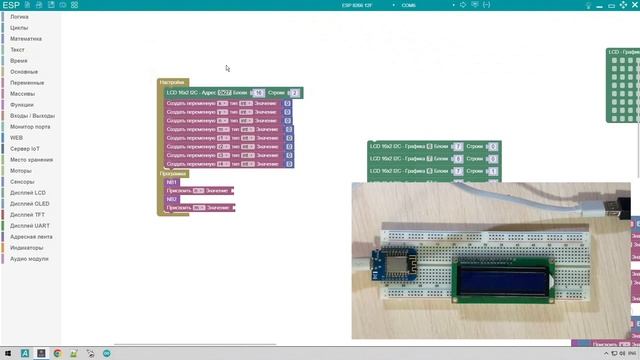Select the Функции category

(22, 105)
